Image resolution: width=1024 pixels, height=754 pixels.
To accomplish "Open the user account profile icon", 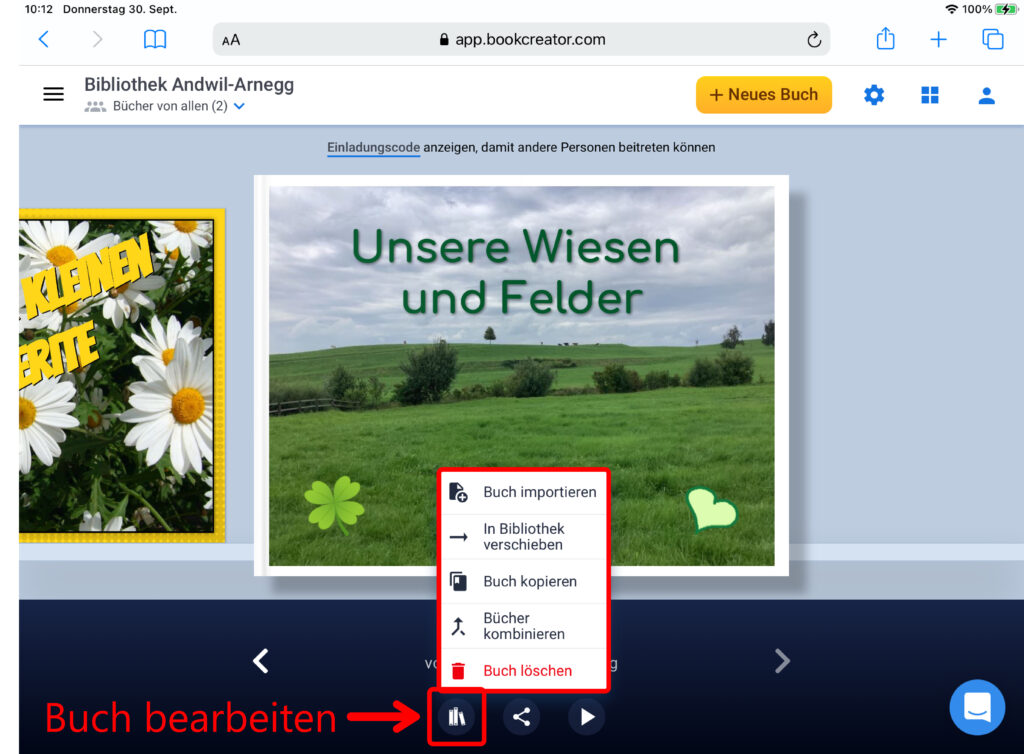I will (x=986, y=95).
